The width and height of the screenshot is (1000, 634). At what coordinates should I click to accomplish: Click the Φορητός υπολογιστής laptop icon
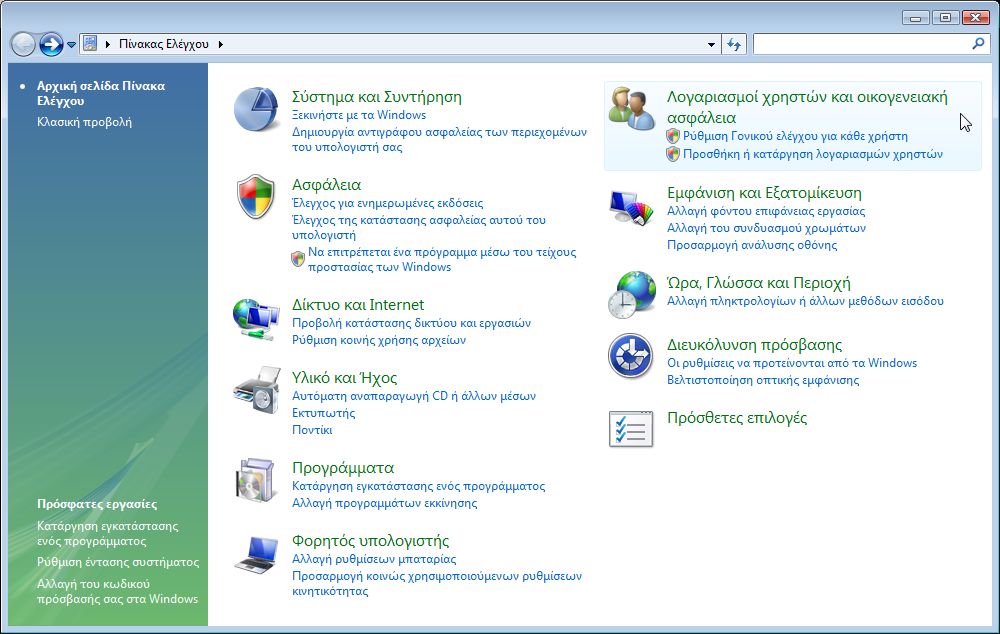pos(256,554)
